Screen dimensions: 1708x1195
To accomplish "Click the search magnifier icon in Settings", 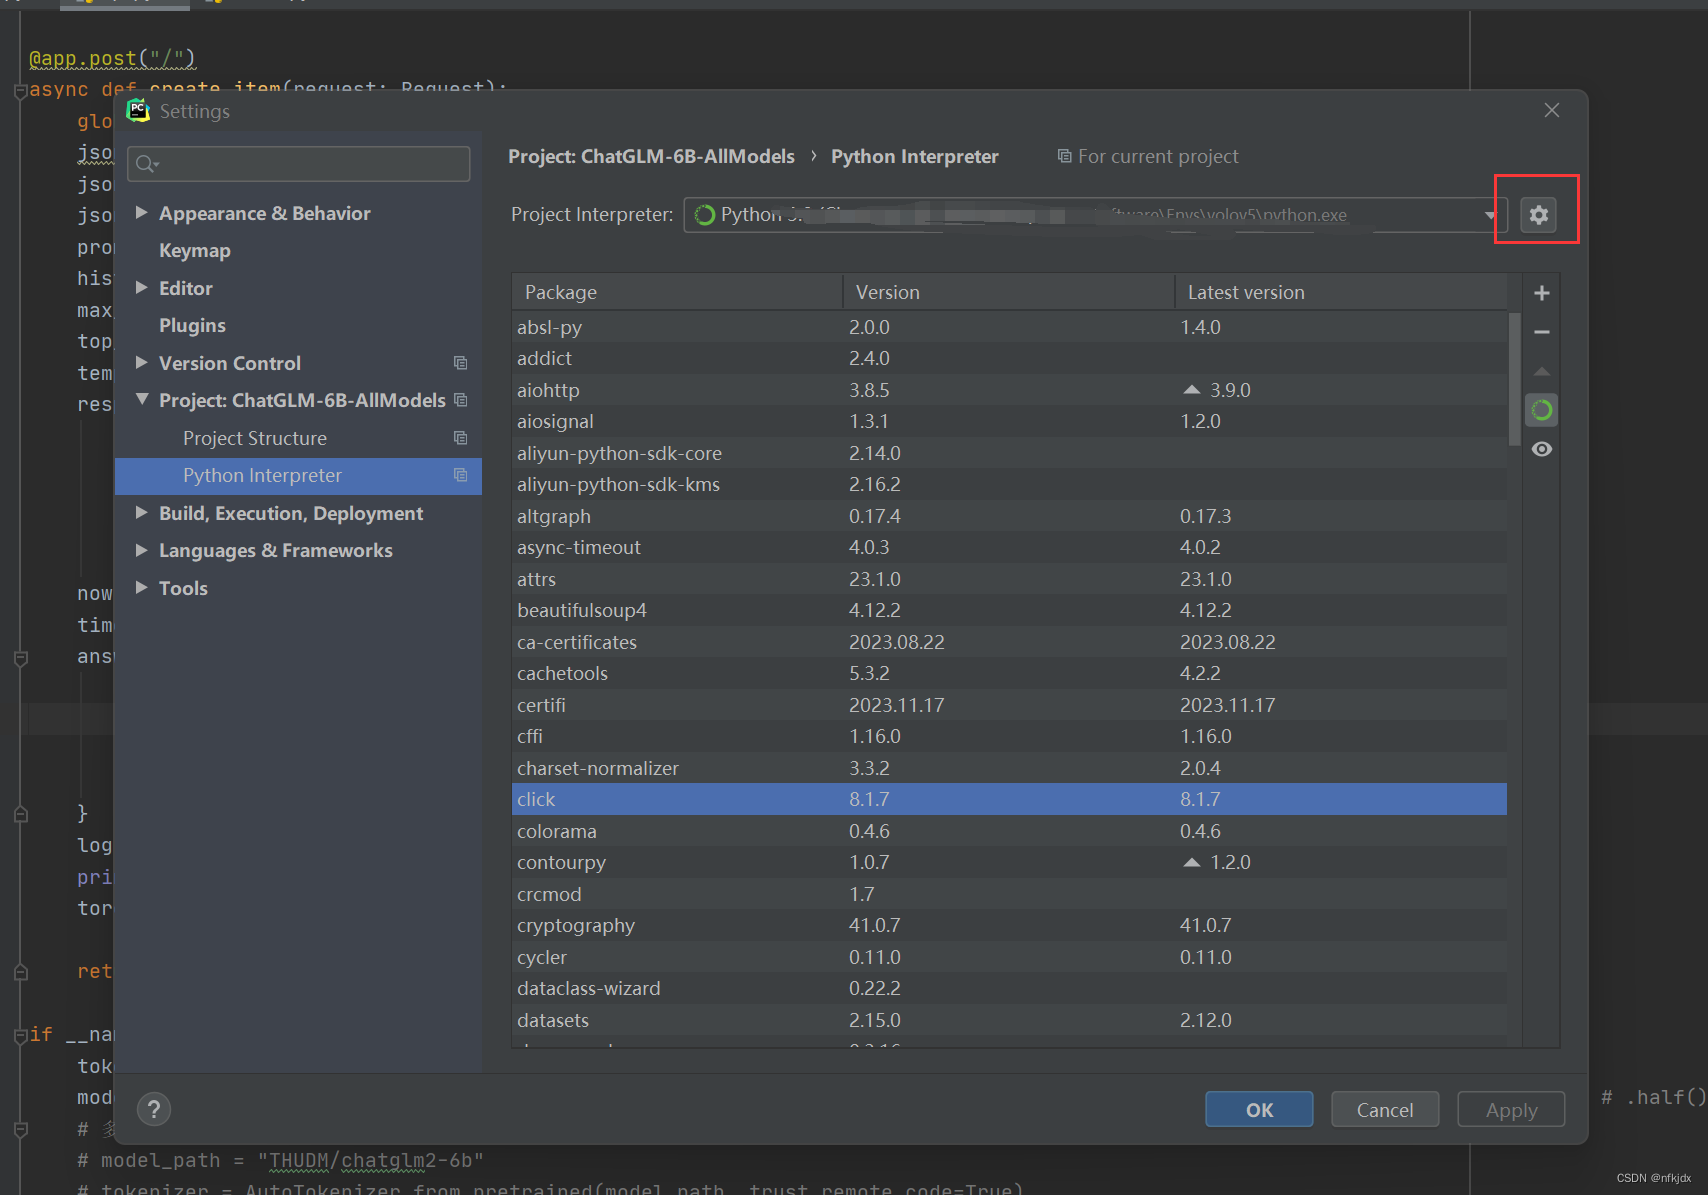I will click(147, 164).
